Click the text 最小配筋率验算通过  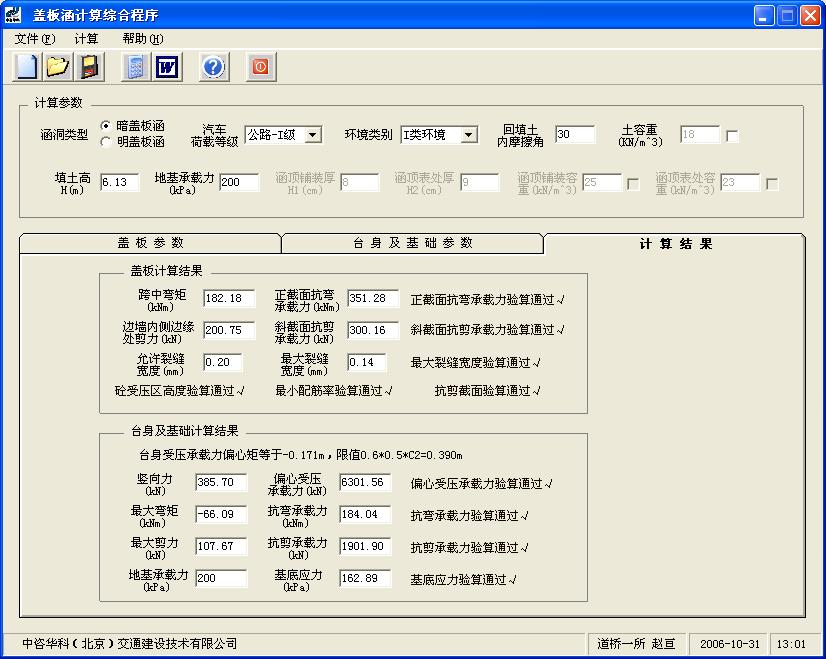[333, 390]
